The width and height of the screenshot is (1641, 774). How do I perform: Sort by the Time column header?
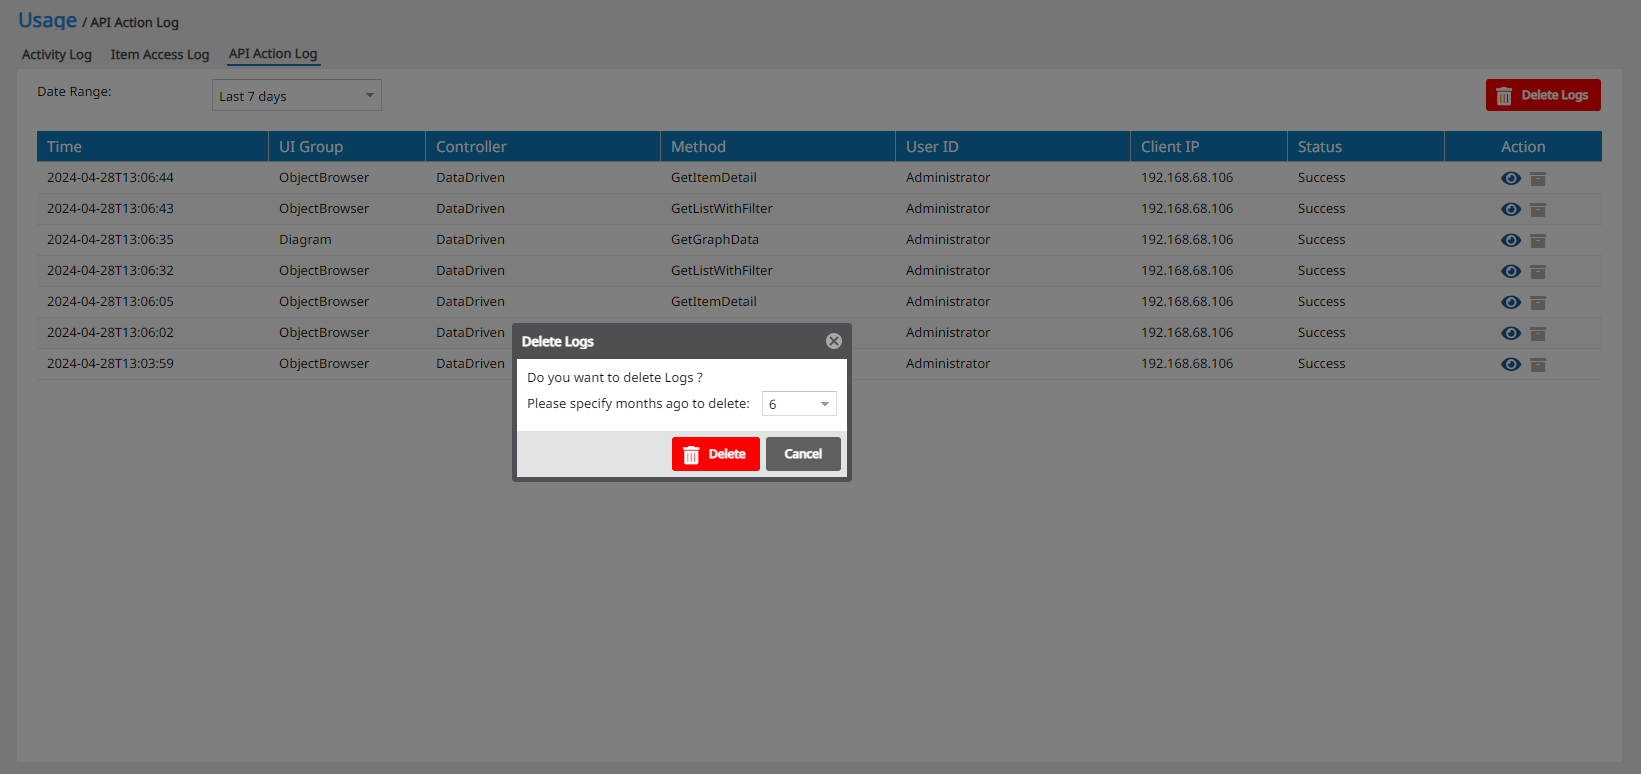click(x=152, y=146)
